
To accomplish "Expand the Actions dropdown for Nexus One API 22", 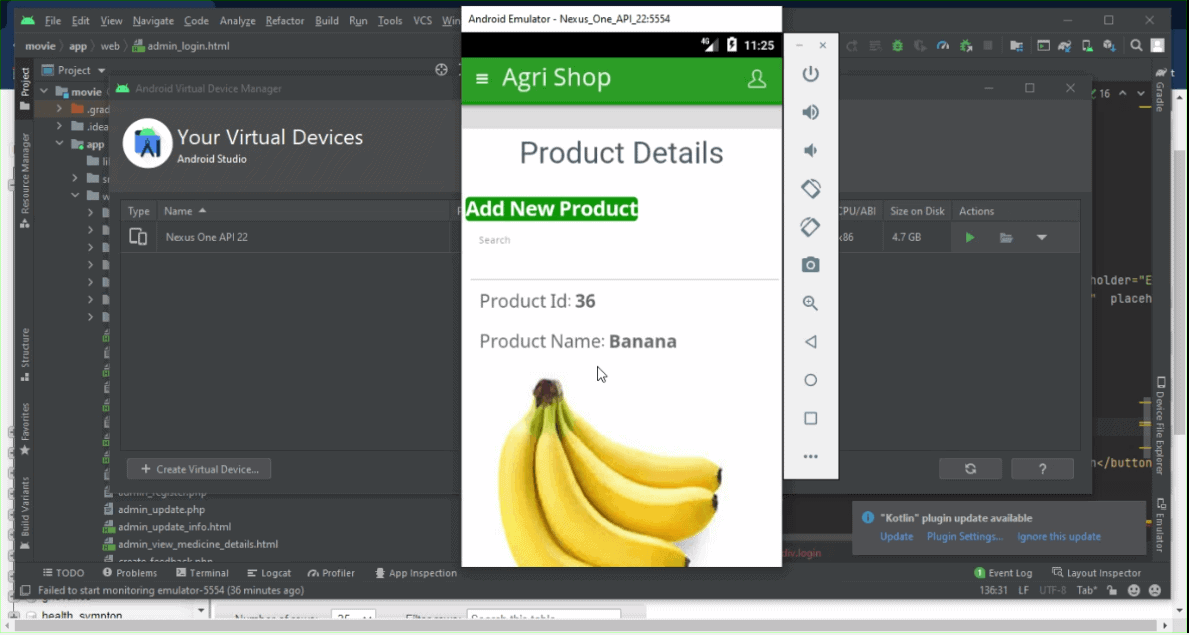I will [x=1041, y=237].
